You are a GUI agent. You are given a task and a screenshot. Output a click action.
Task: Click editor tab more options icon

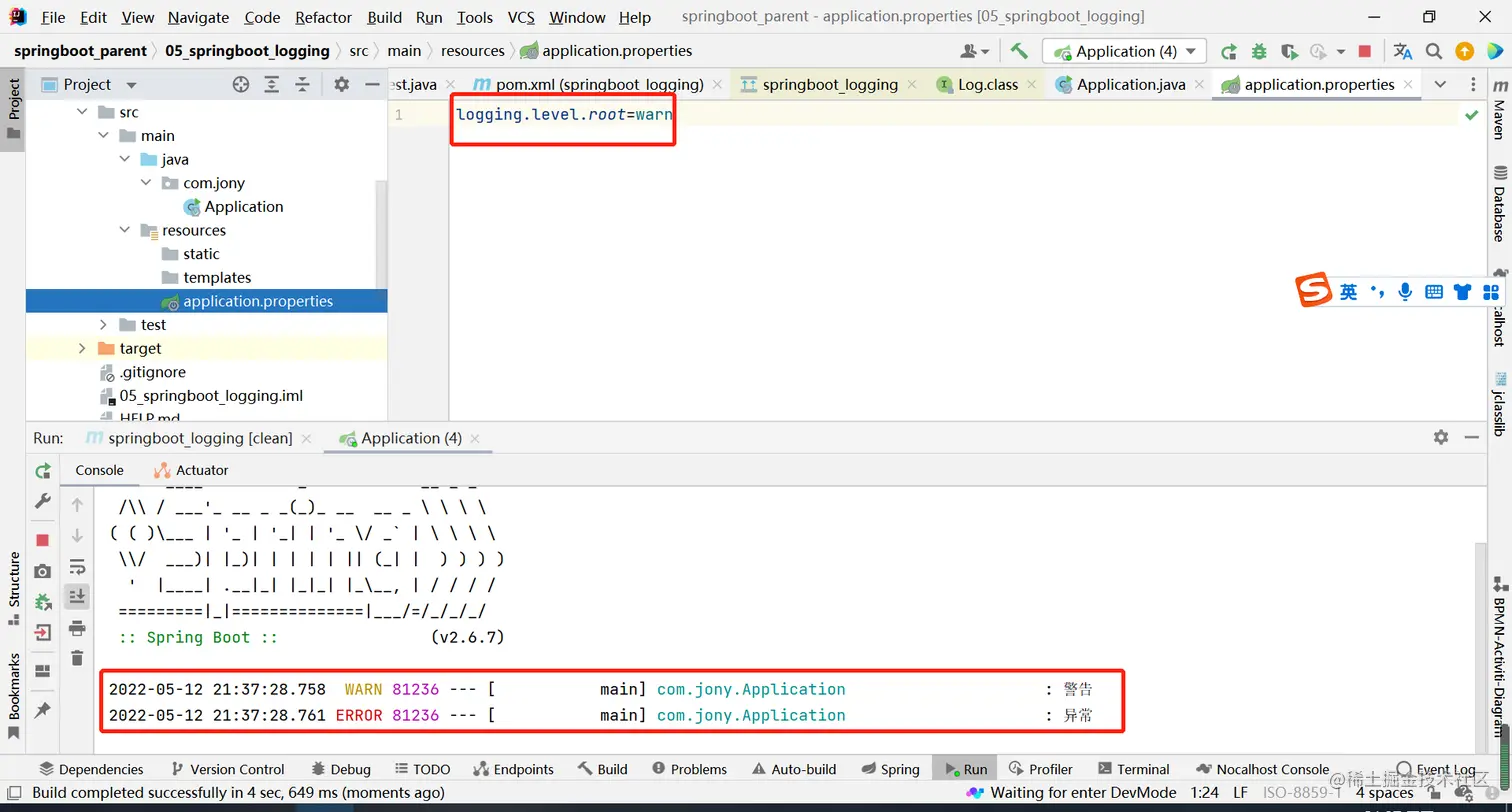tap(1473, 85)
